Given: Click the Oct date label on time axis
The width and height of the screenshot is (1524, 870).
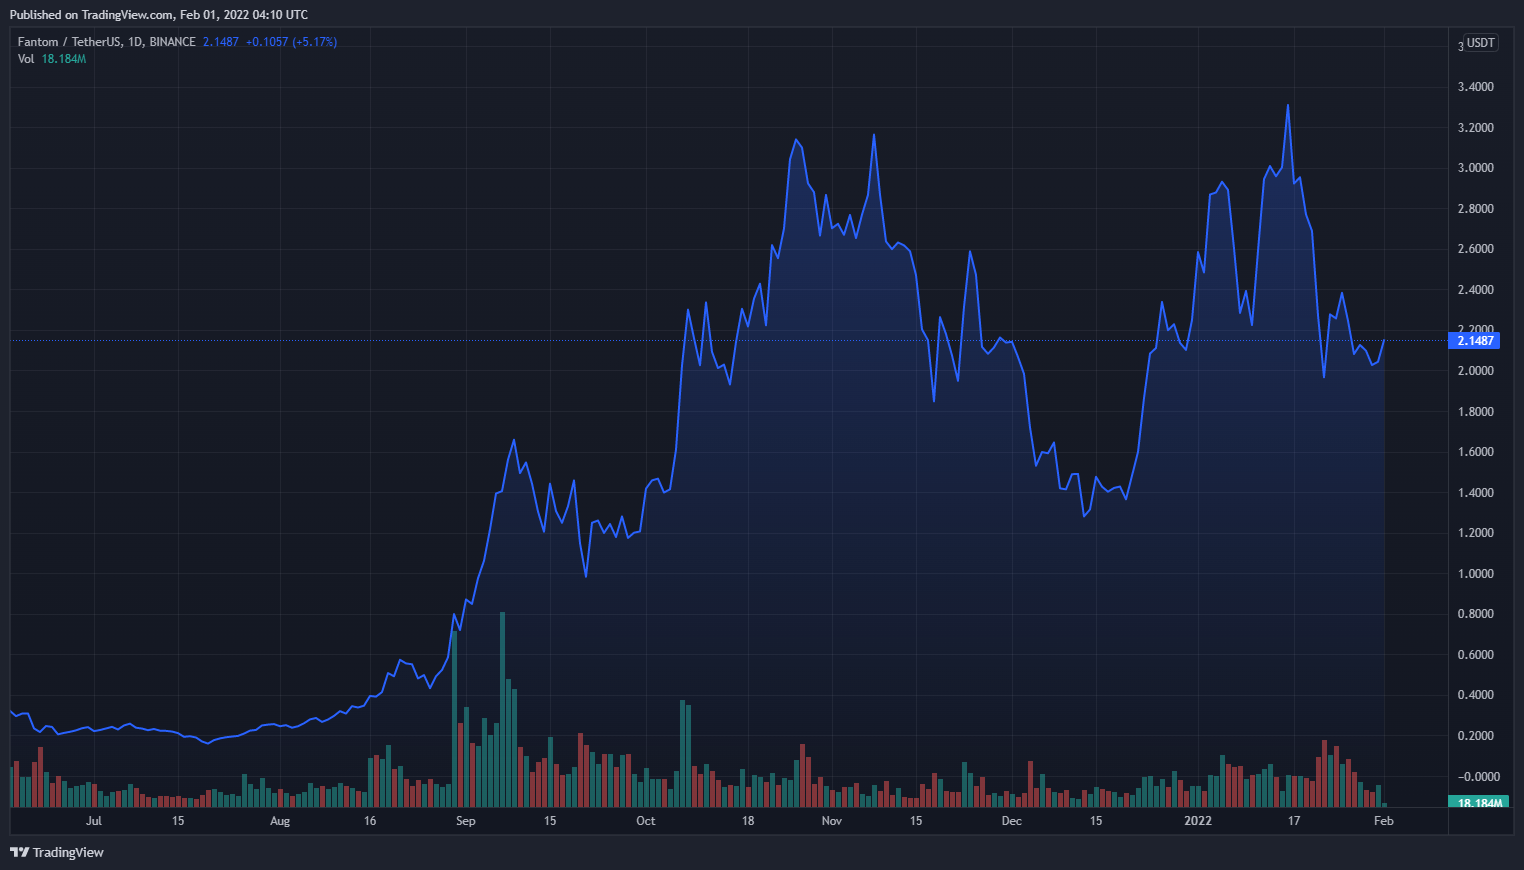Looking at the screenshot, I should tap(646, 821).
